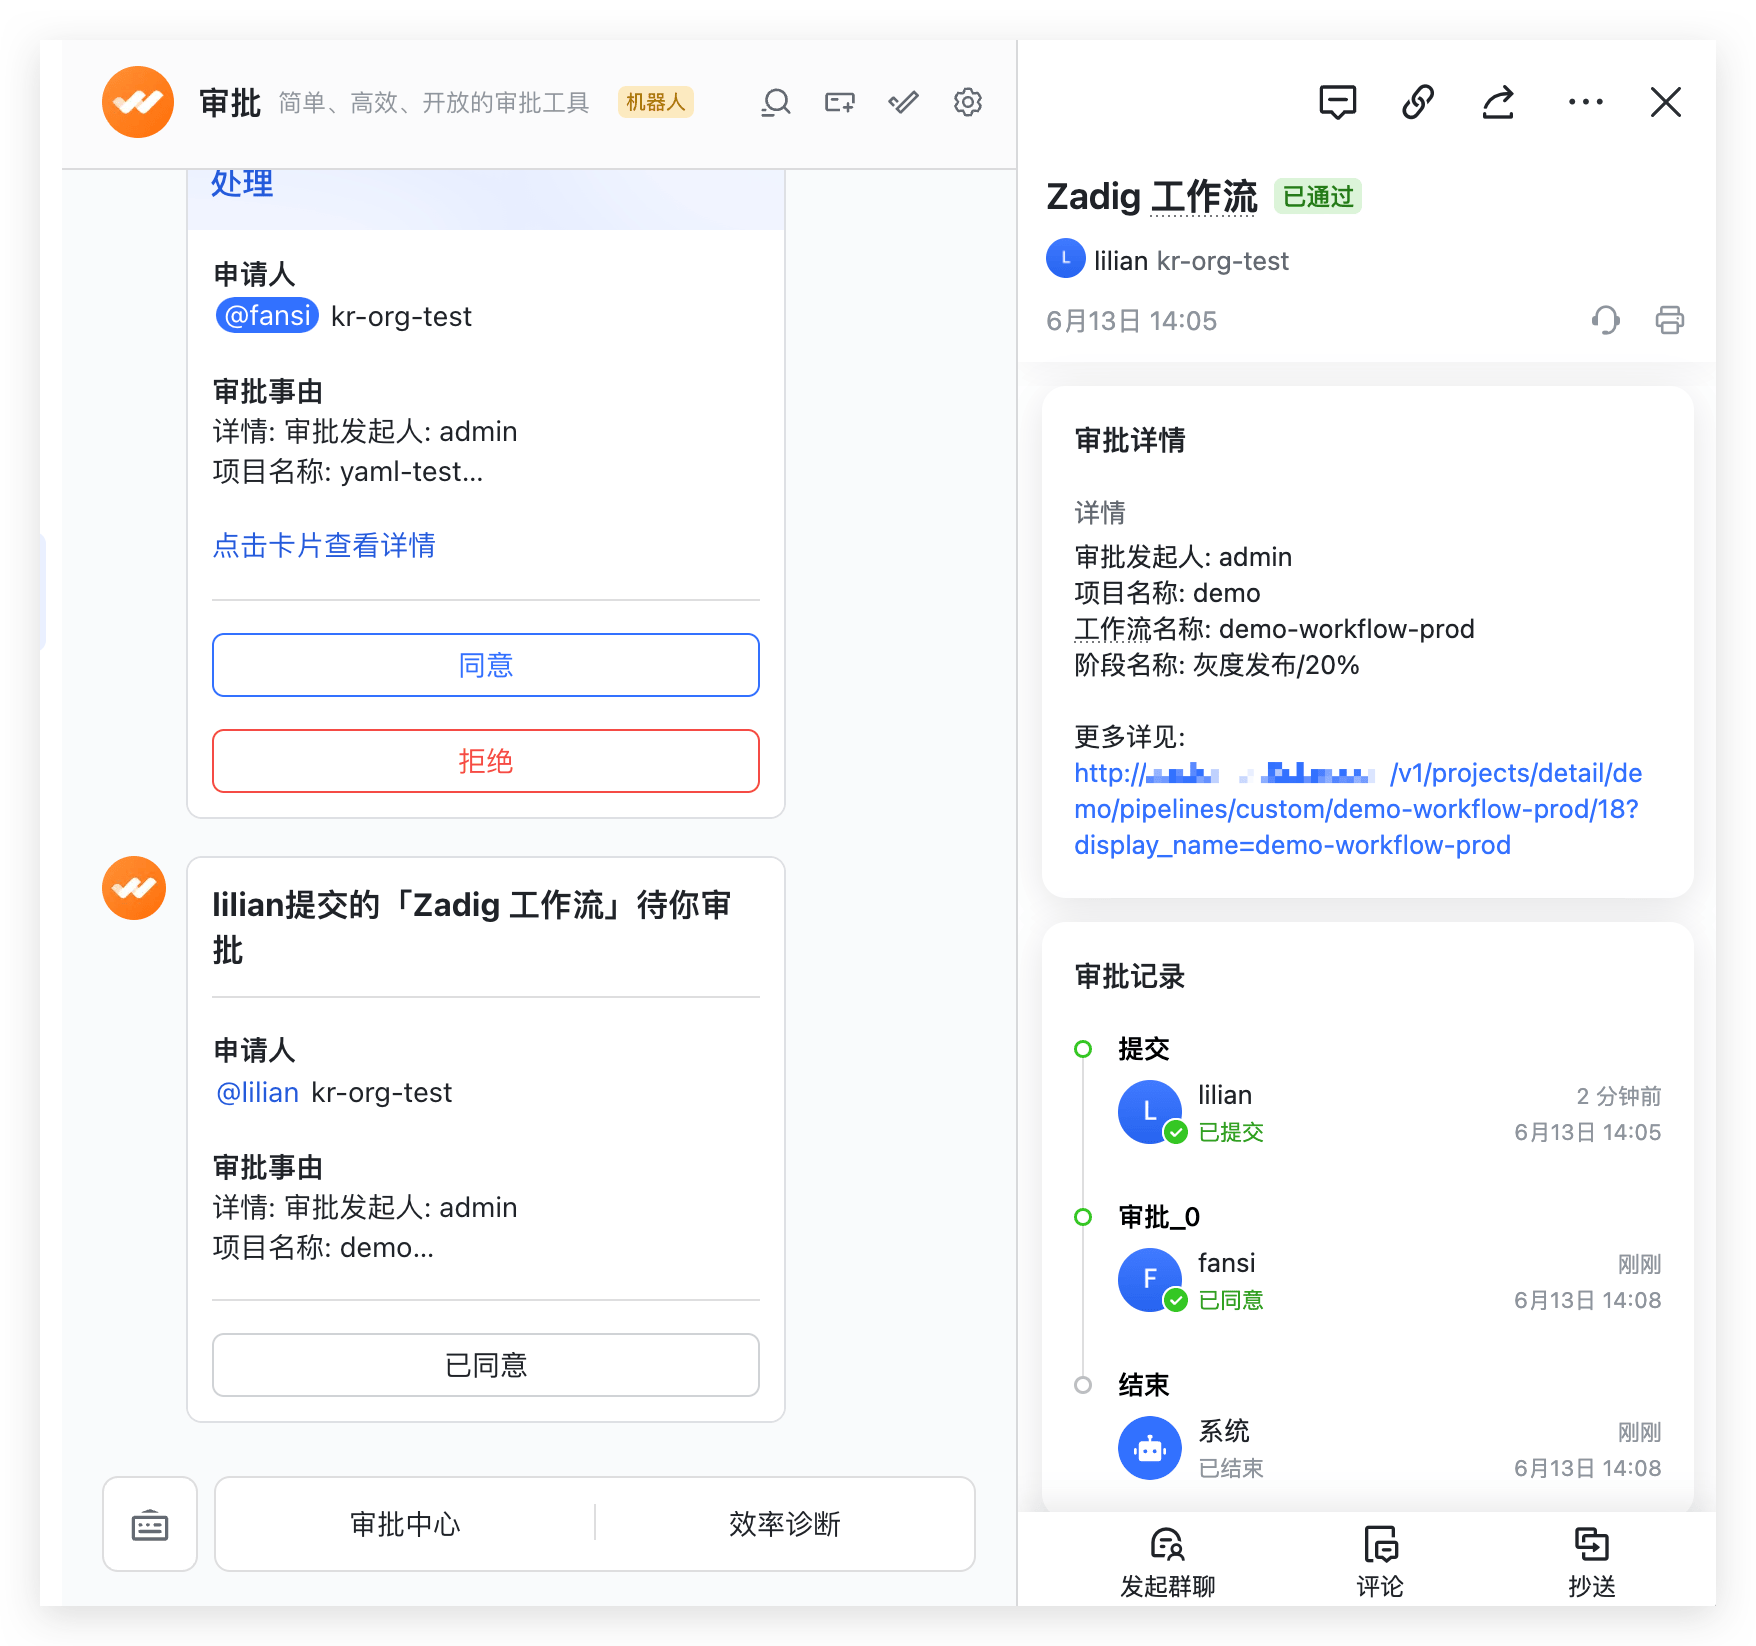Click the 机器人 bot tag

(x=655, y=102)
